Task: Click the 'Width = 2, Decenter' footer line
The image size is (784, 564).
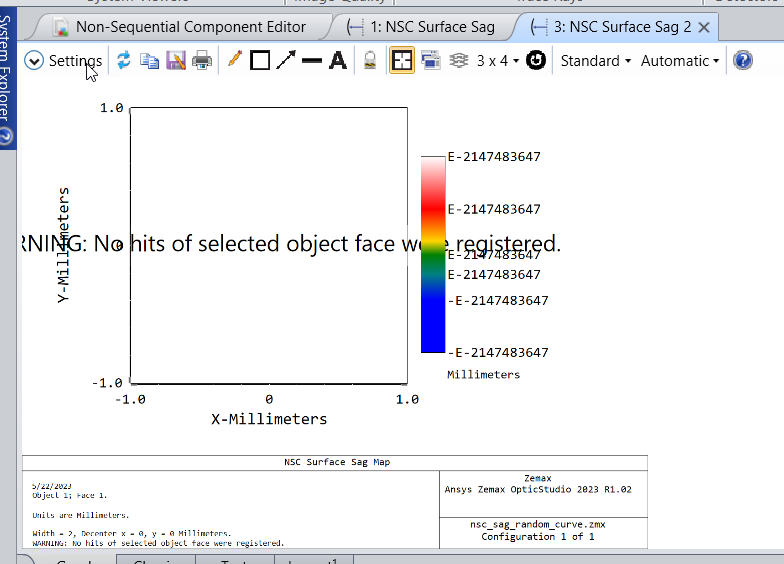Action: click(132, 534)
